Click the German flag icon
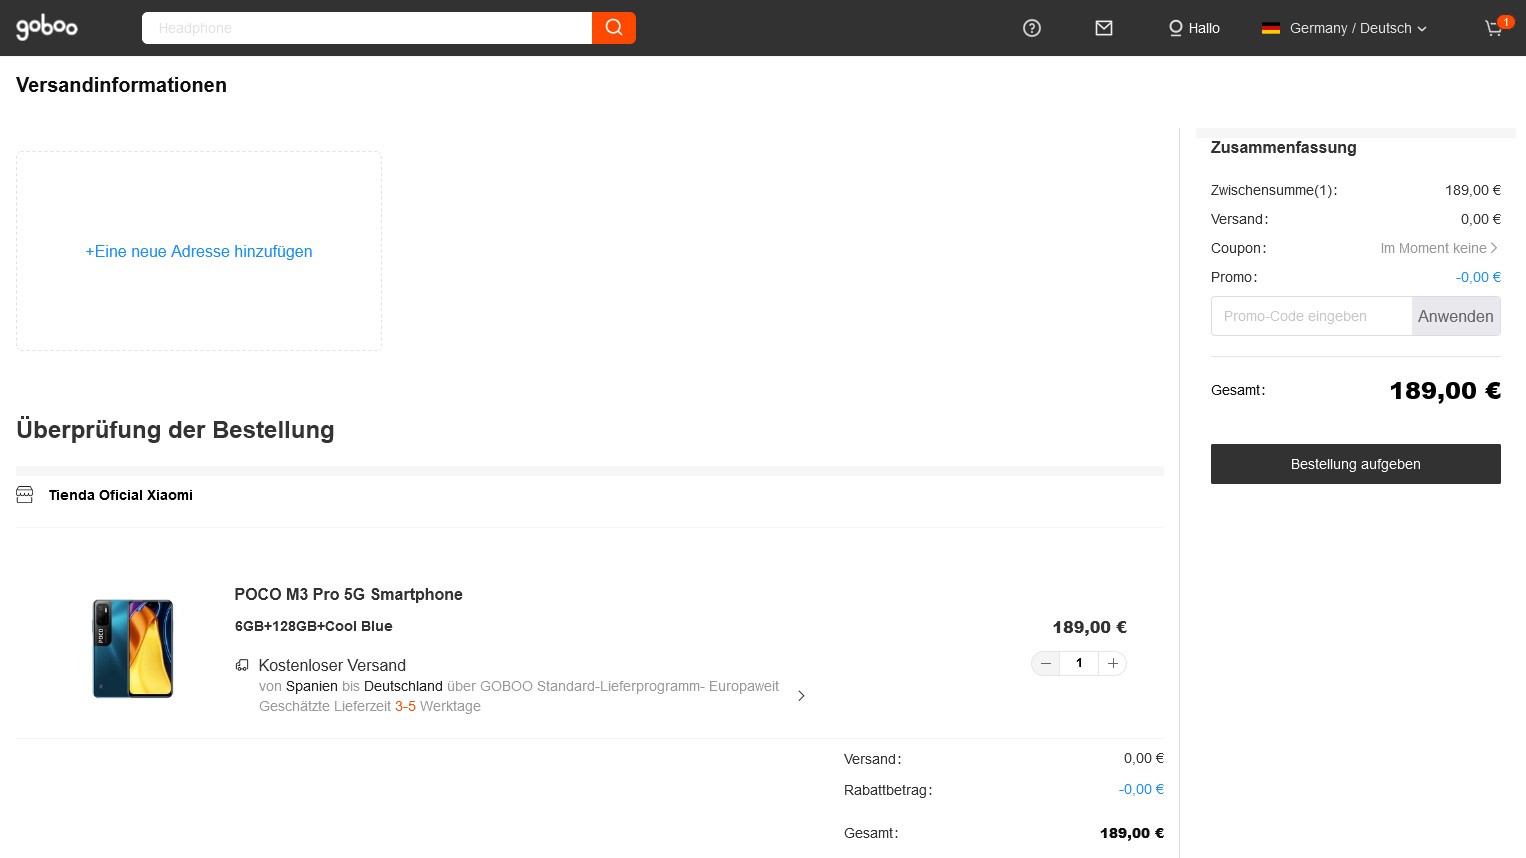The image size is (1526, 858). coord(1271,28)
